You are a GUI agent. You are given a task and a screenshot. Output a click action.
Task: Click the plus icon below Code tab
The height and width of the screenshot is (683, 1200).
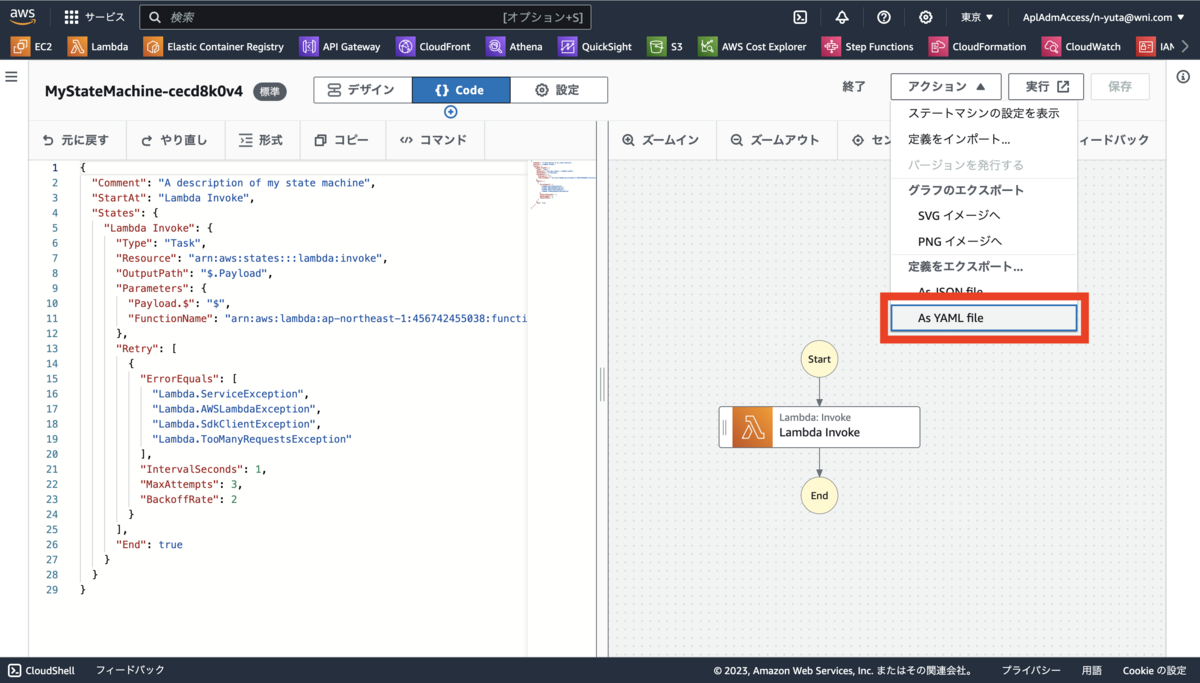tap(450, 112)
